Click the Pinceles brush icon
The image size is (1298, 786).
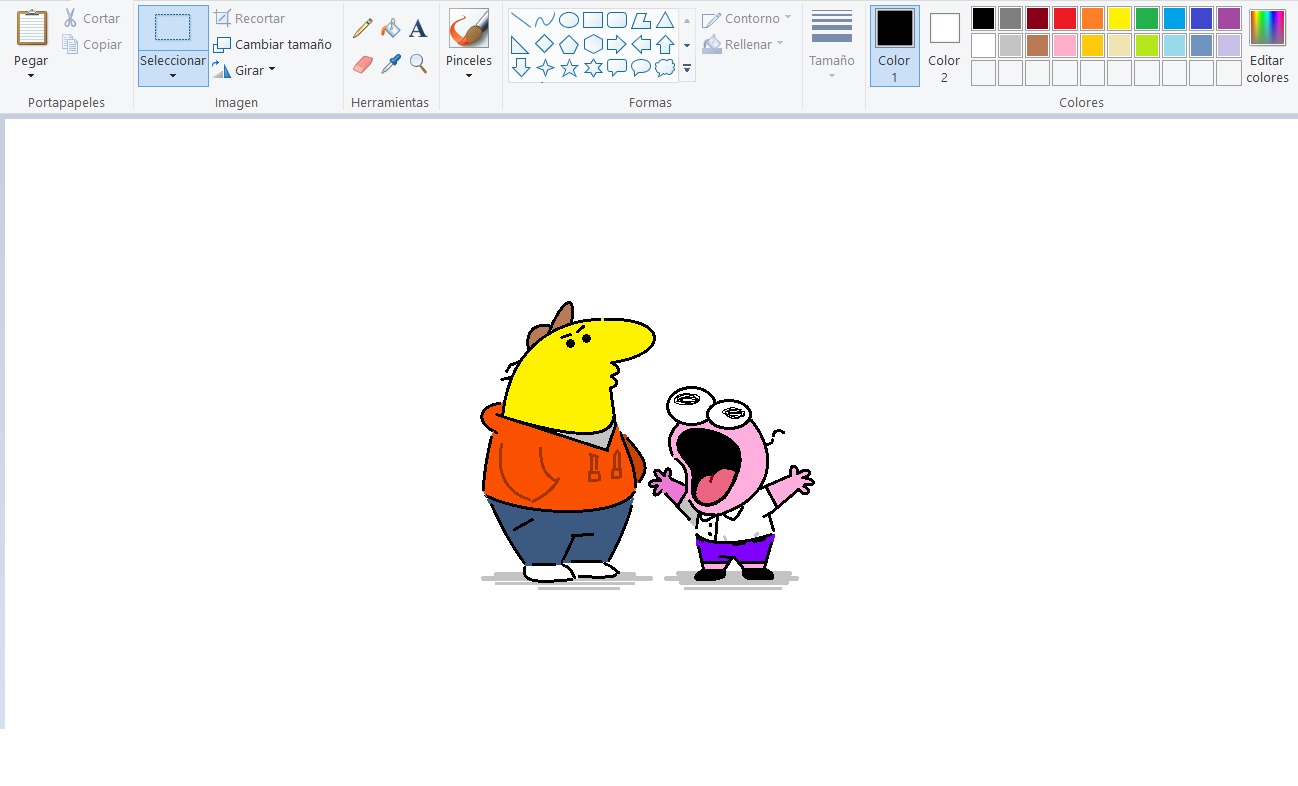(x=468, y=28)
